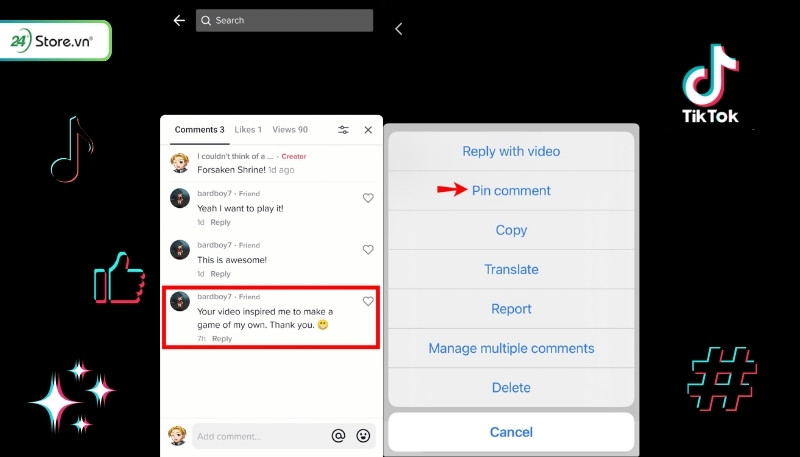
Task: Choose Delete from the action menu
Action: [x=511, y=388]
